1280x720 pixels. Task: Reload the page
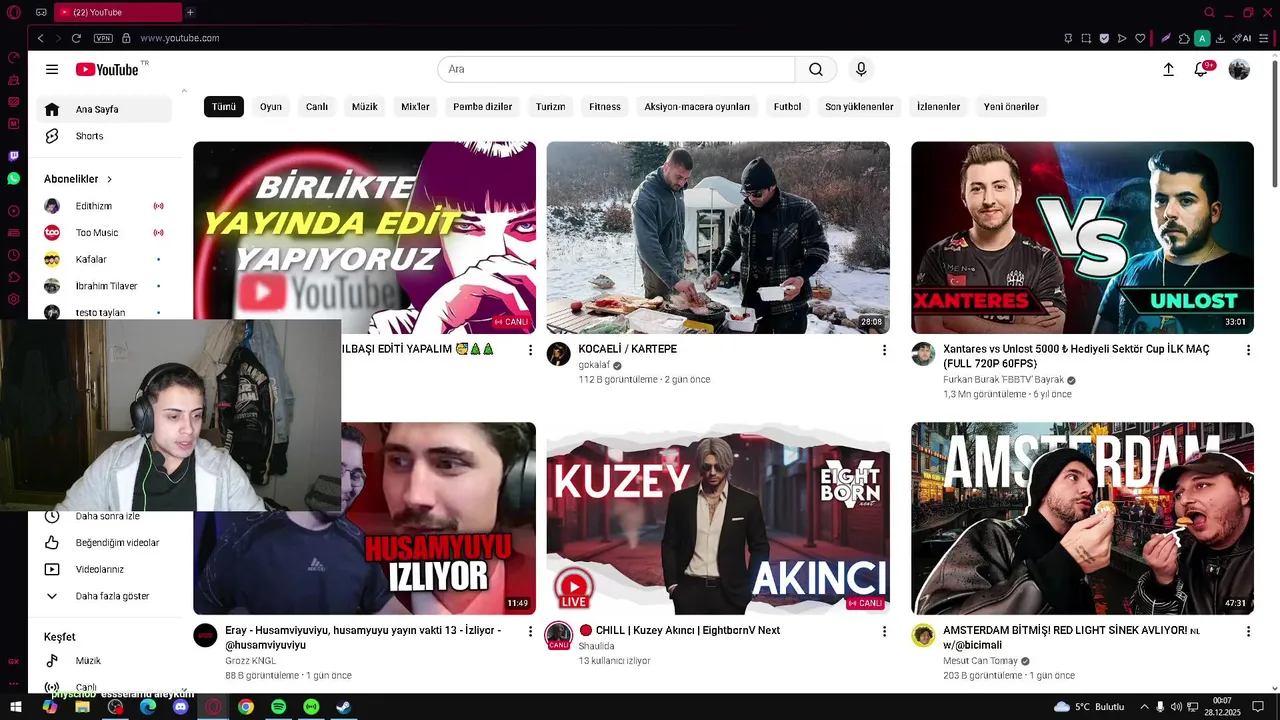point(76,38)
